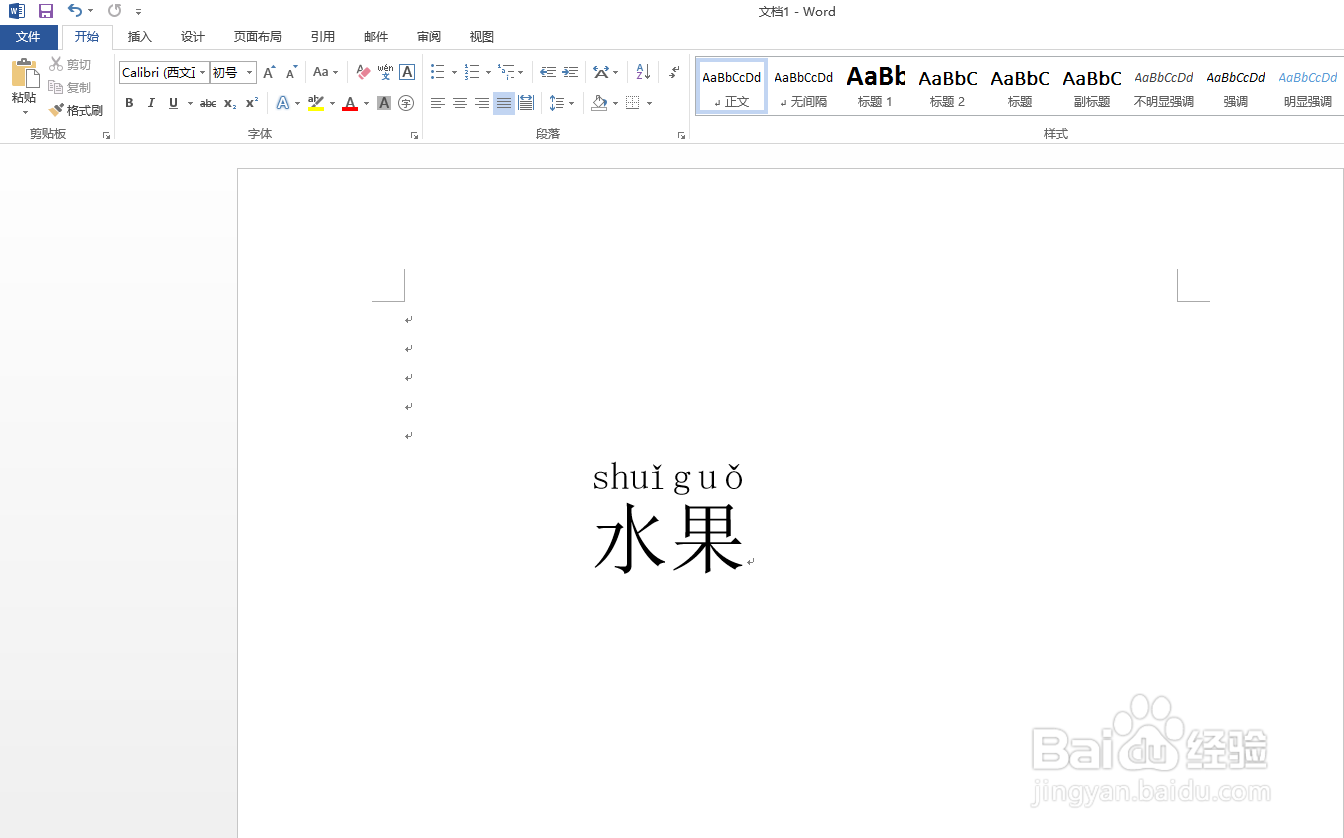The height and width of the screenshot is (838, 1344).
Task: Apply the 不明显强调 style
Action: tap(1164, 86)
